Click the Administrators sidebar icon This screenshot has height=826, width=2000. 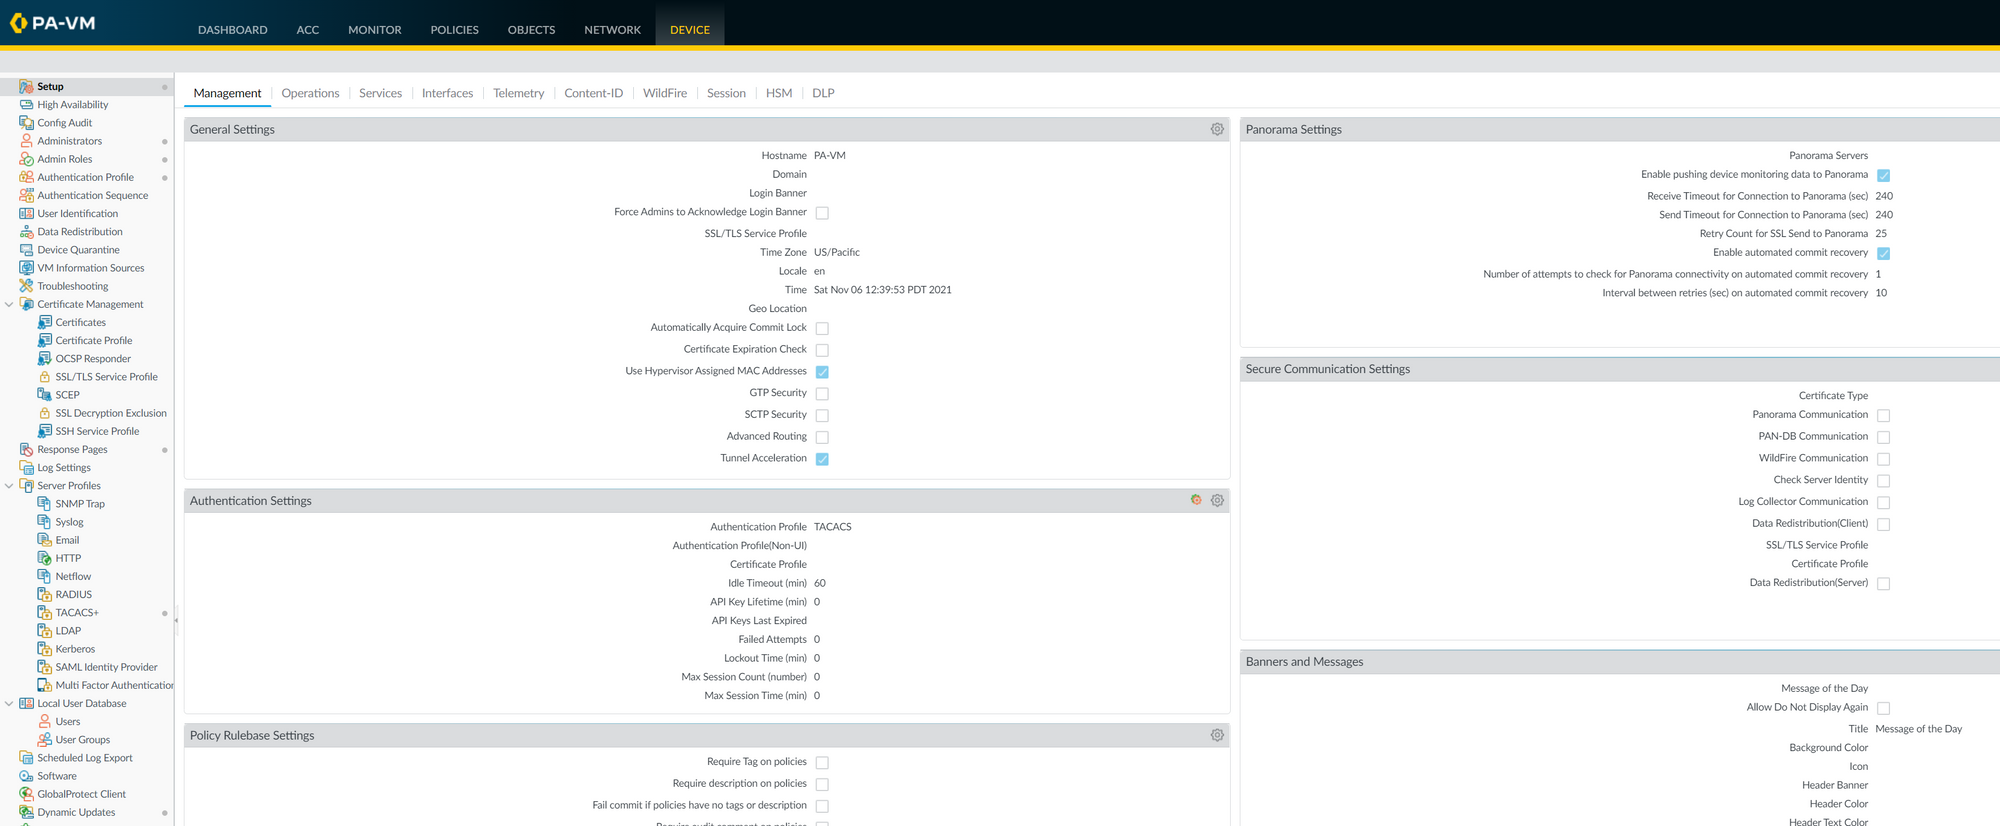point(26,141)
